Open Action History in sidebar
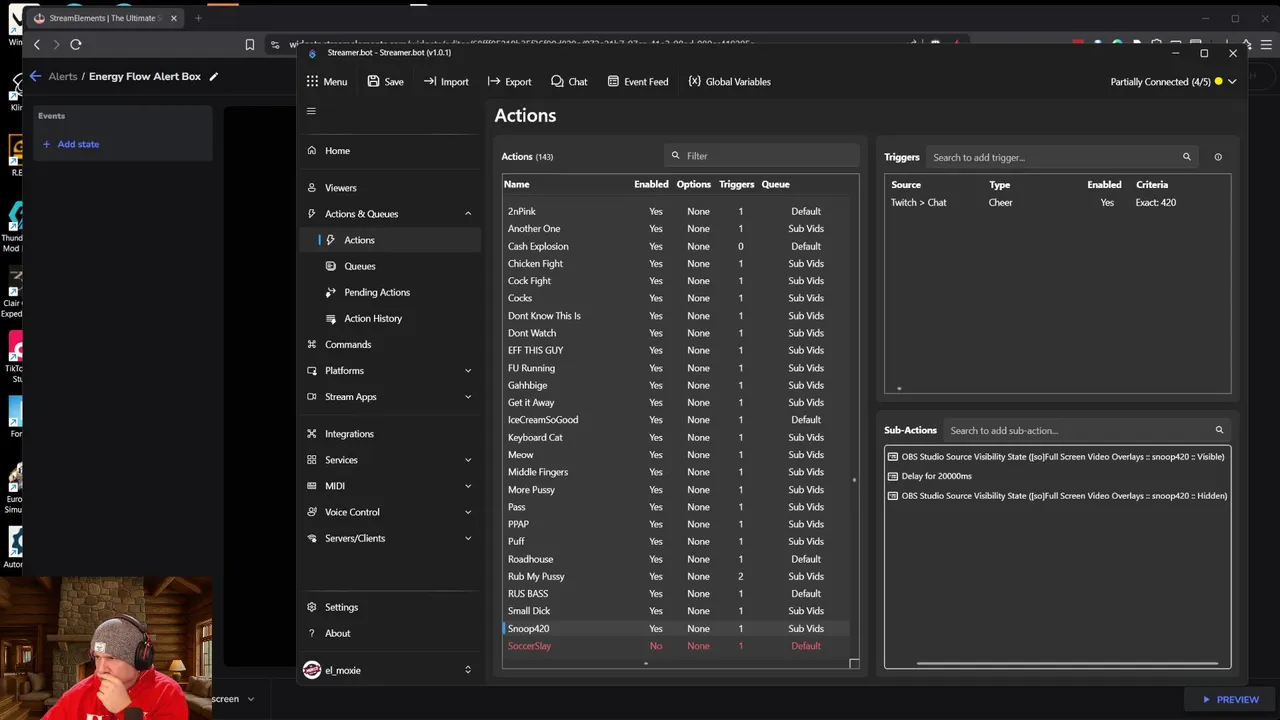Viewport: 1280px width, 720px height. (390, 318)
